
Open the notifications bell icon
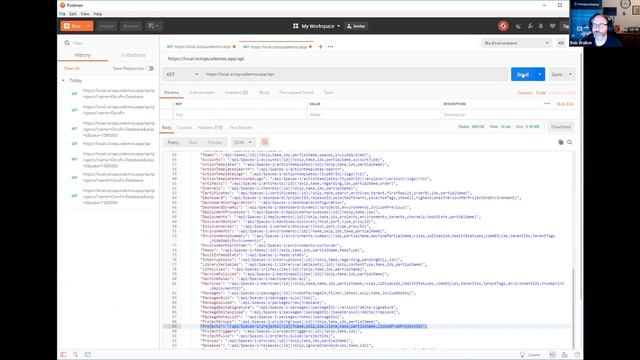(x=541, y=26)
